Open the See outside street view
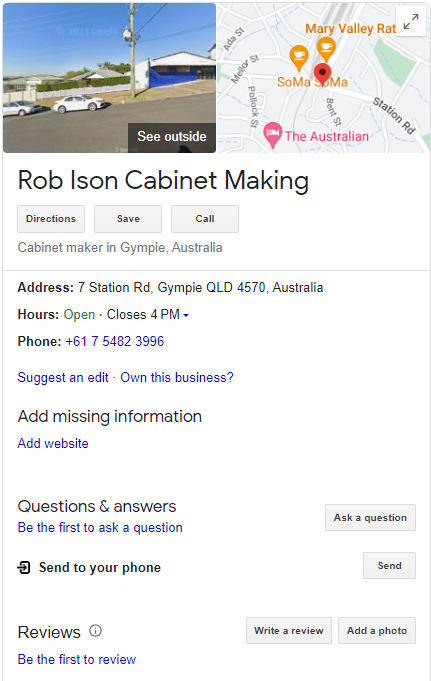 [172, 137]
